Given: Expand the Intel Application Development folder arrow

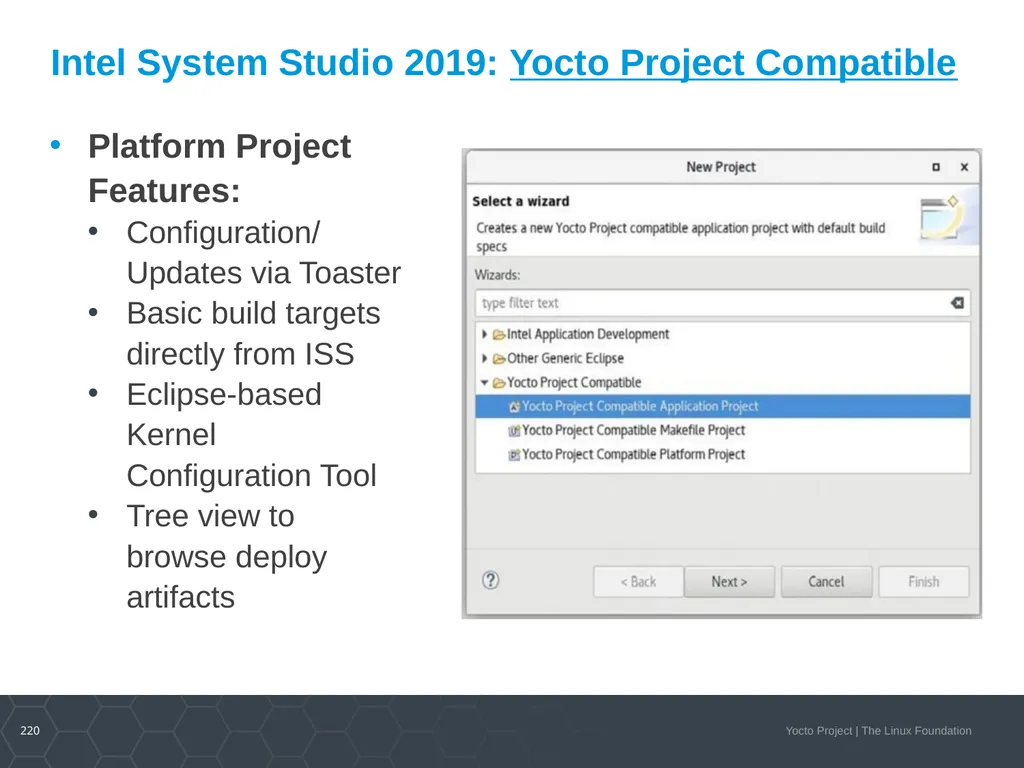Looking at the screenshot, I should pyautogui.click(x=484, y=334).
